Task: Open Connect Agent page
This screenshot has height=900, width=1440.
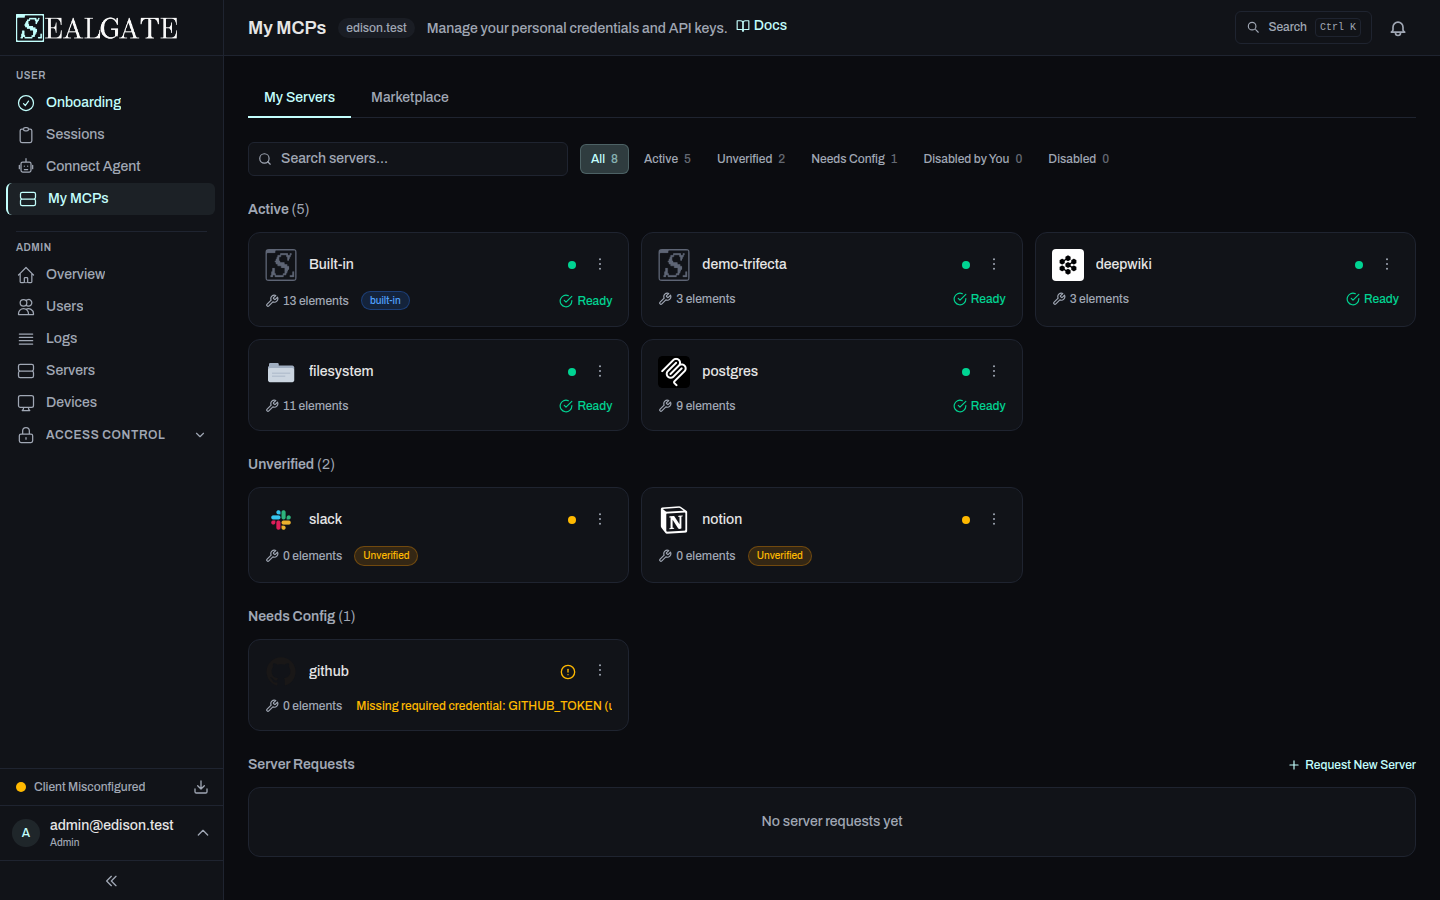Action: [111, 166]
